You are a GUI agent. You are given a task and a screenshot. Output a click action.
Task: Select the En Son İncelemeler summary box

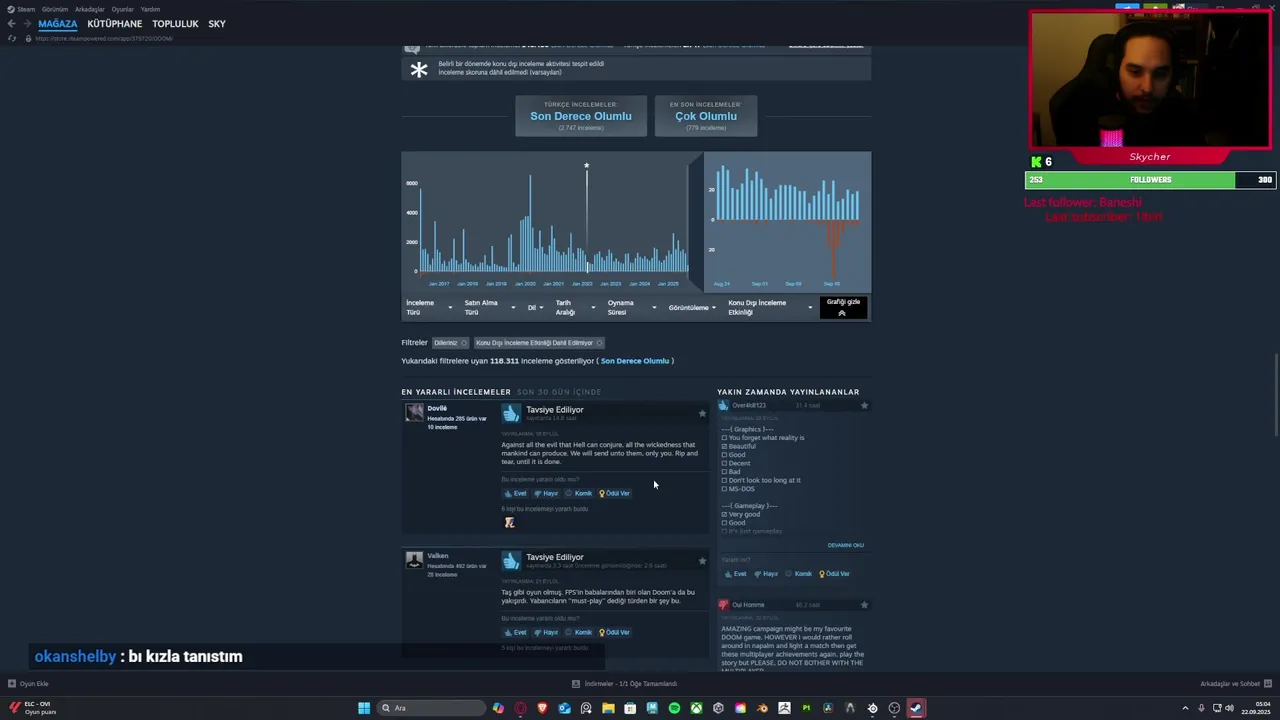[x=706, y=116]
